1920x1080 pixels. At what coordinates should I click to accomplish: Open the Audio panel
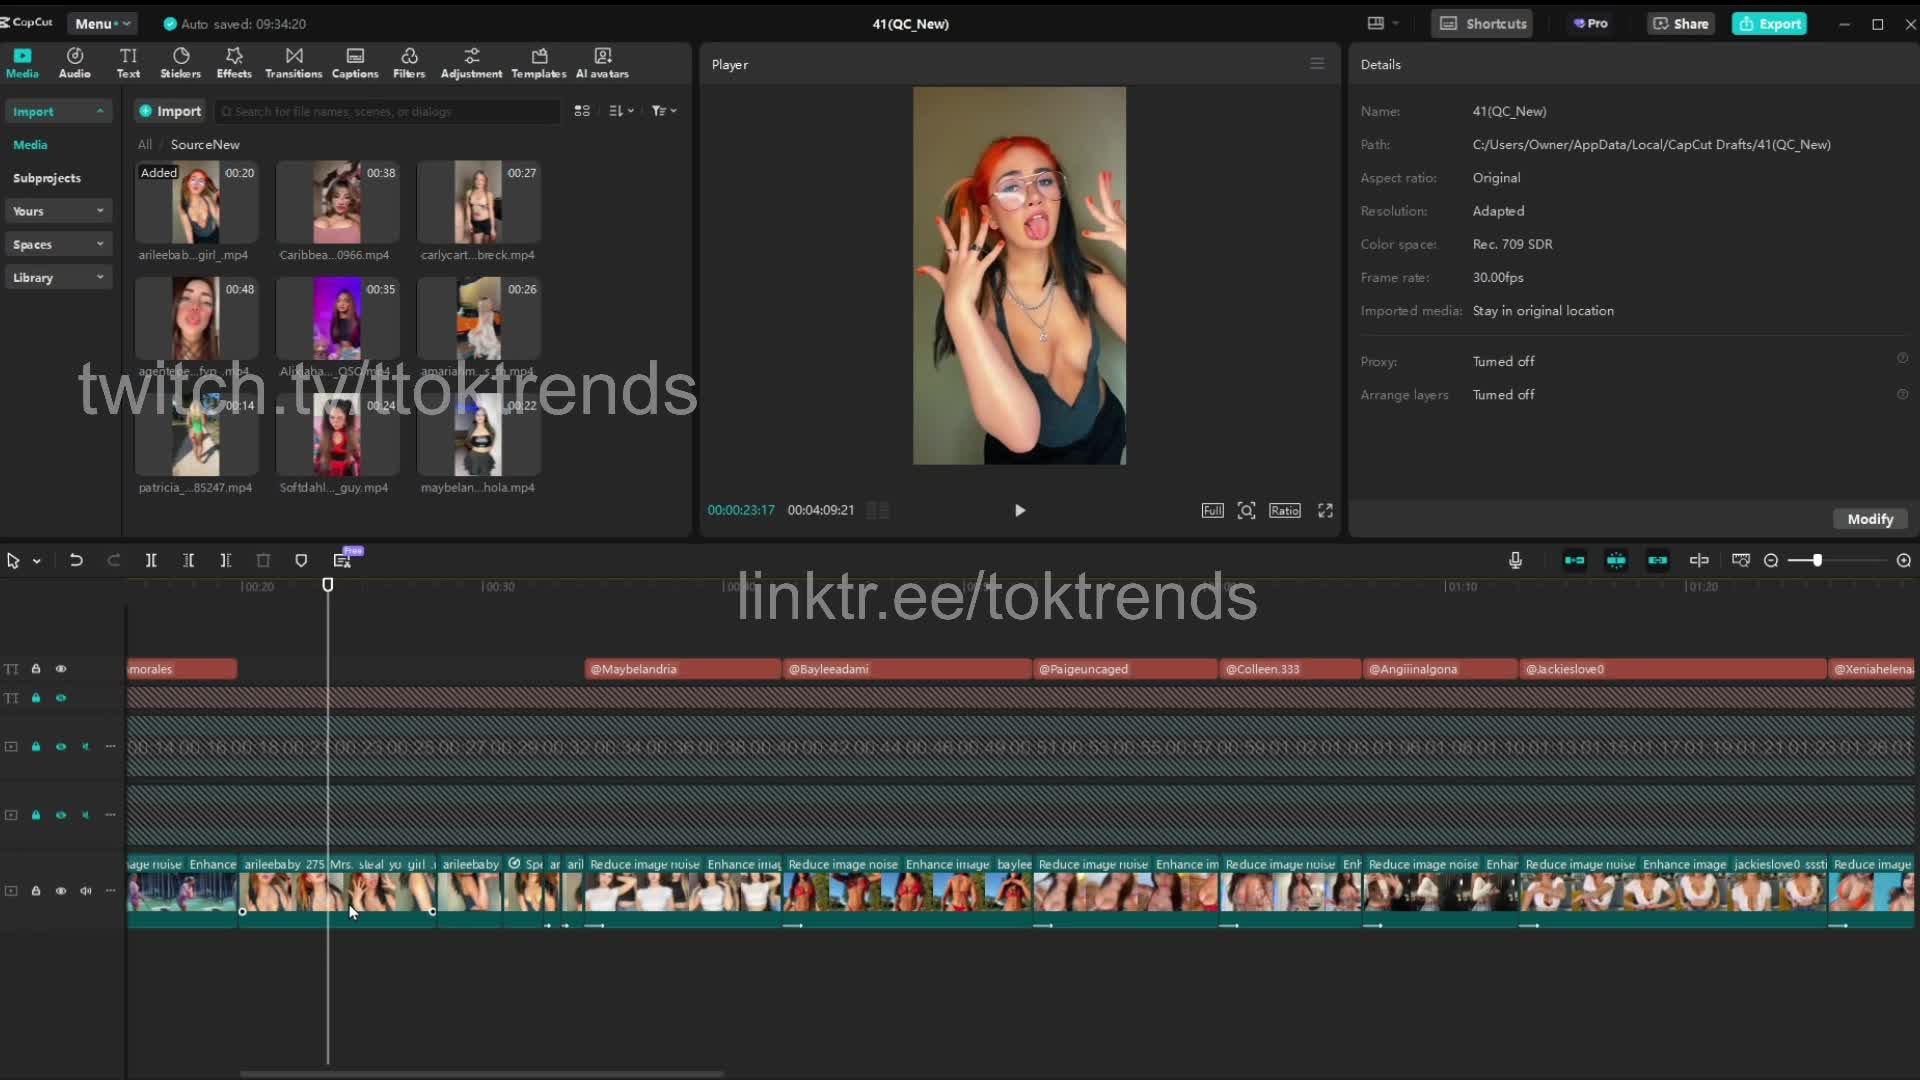[x=74, y=63]
